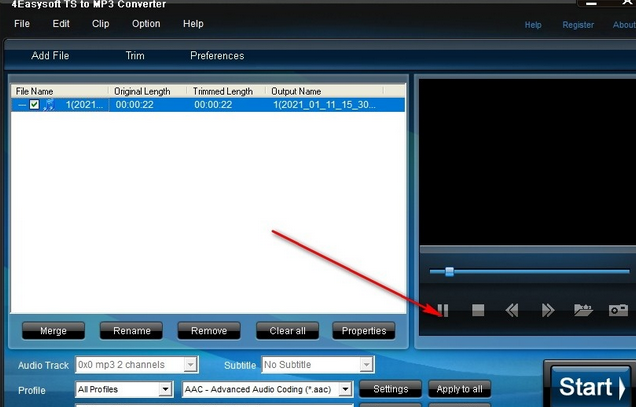Follow the Help link at top right

pyautogui.click(x=533, y=25)
